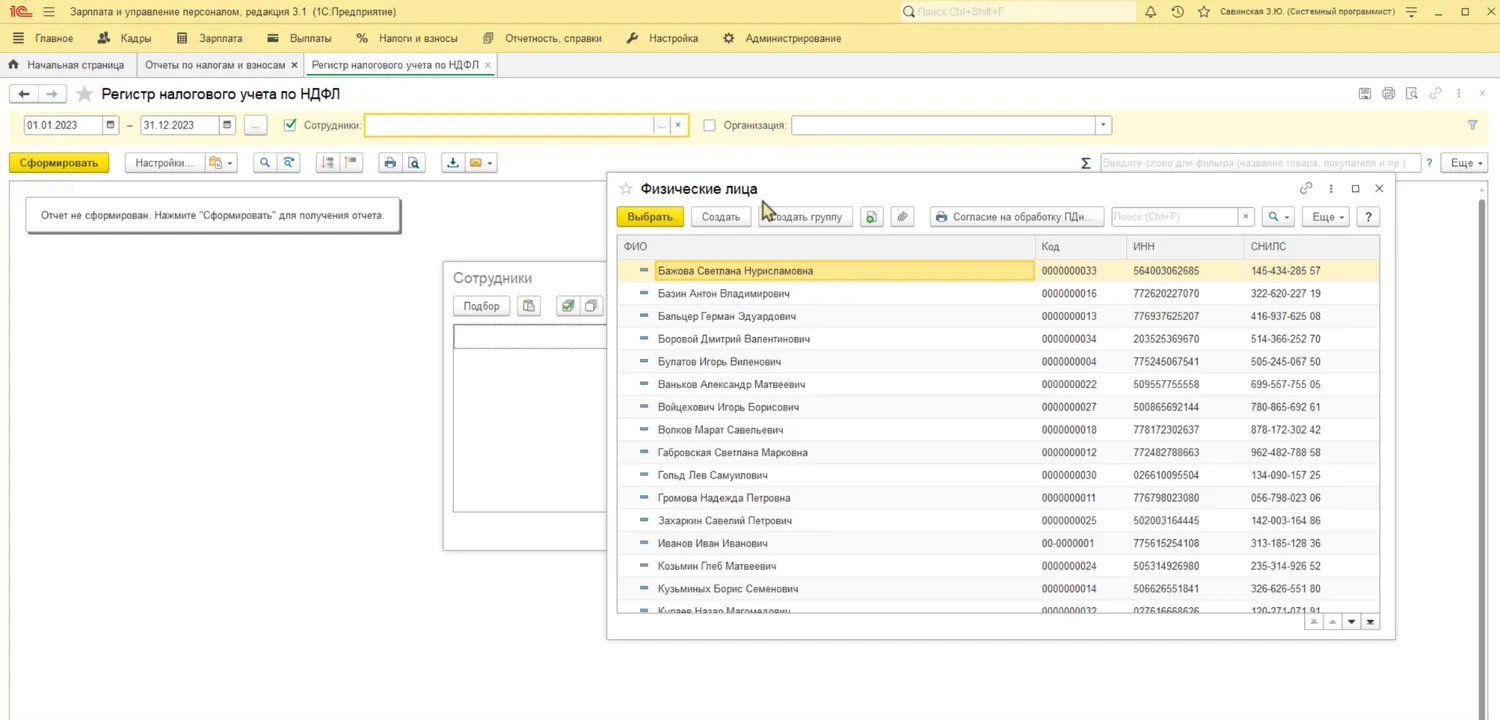The image size is (1500, 720).
Task: Go back with the left arrow button
Action: [24, 94]
